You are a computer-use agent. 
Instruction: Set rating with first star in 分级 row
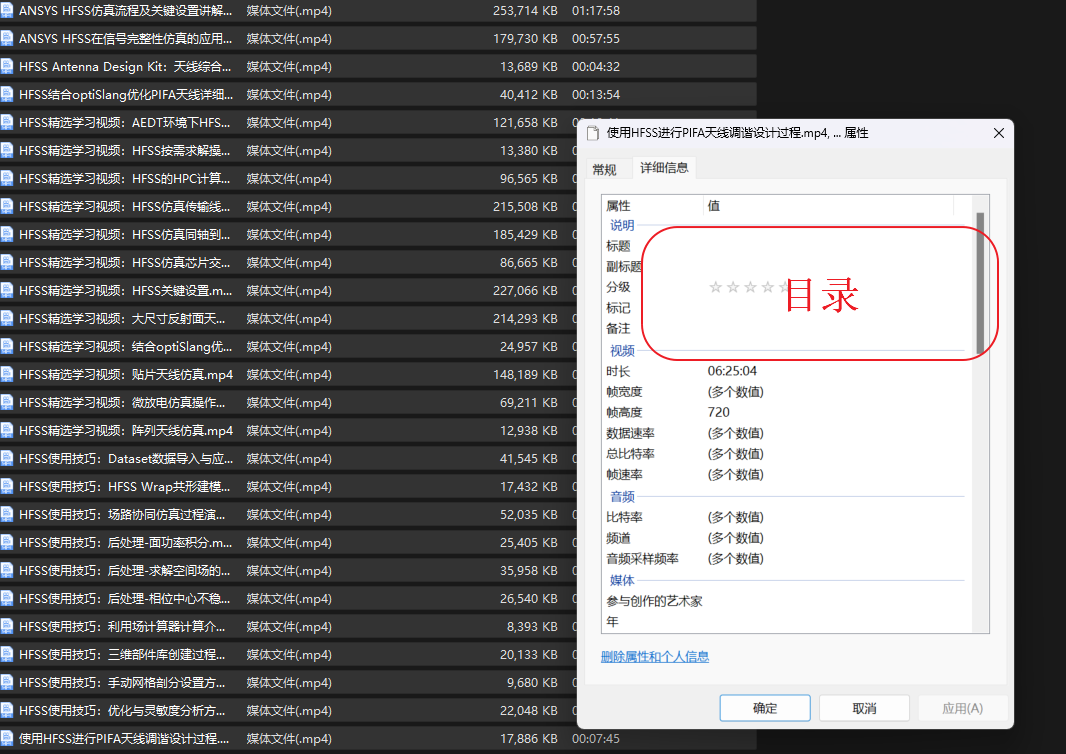(x=715, y=287)
